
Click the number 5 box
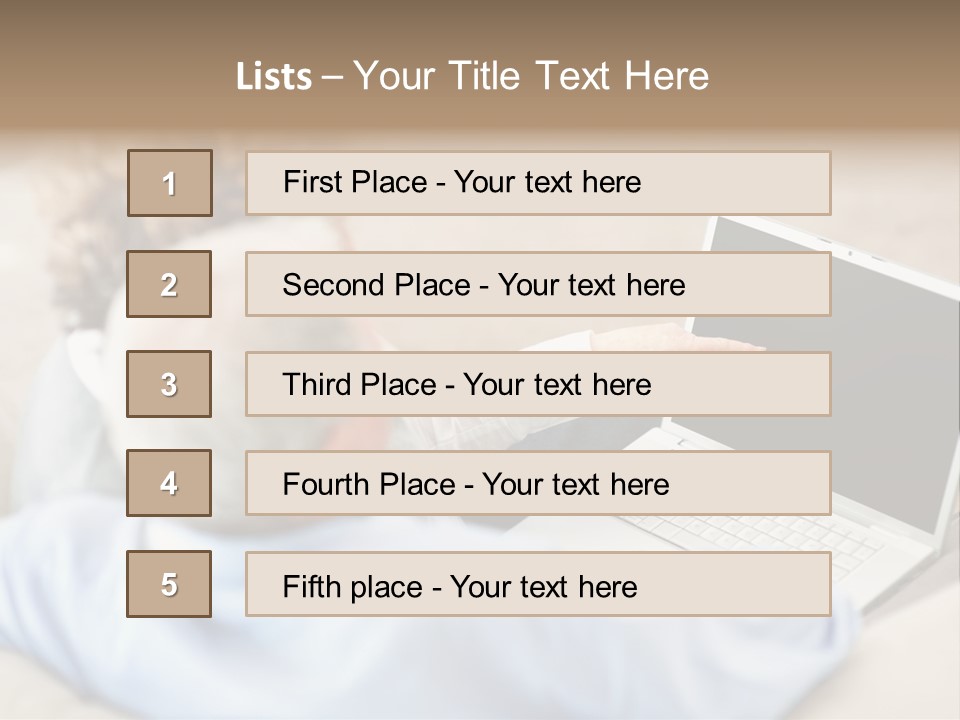click(169, 584)
